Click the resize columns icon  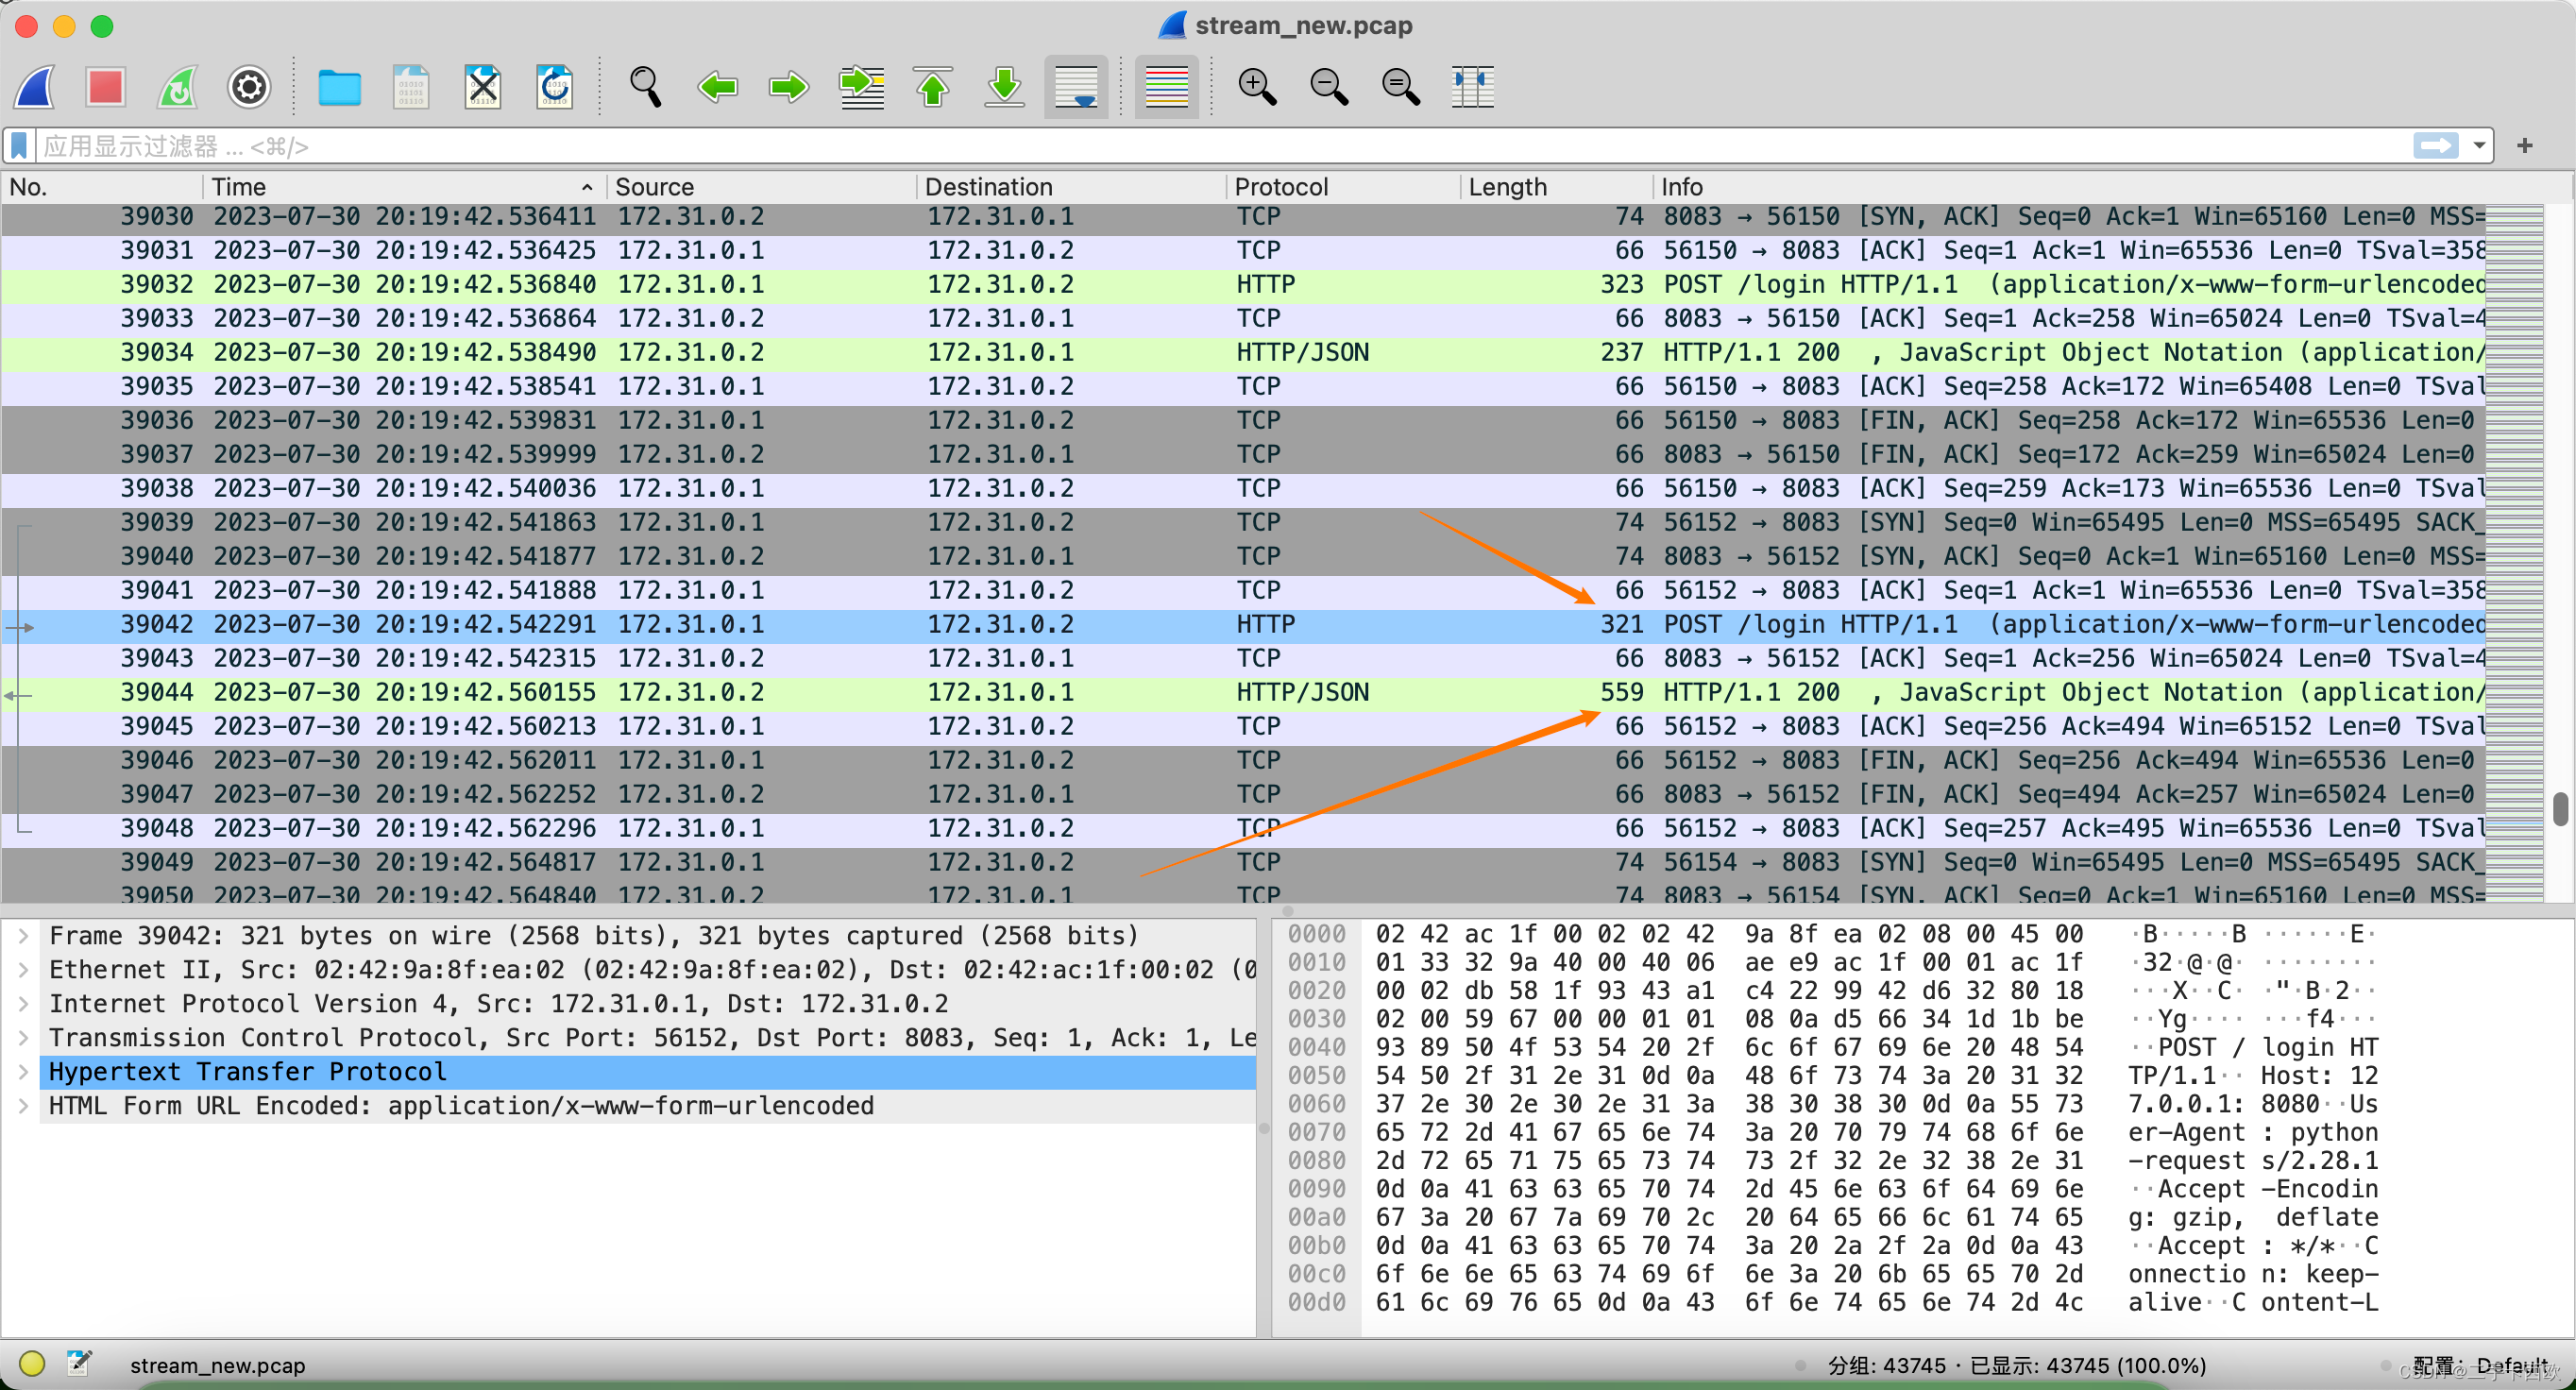point(1472,87)
